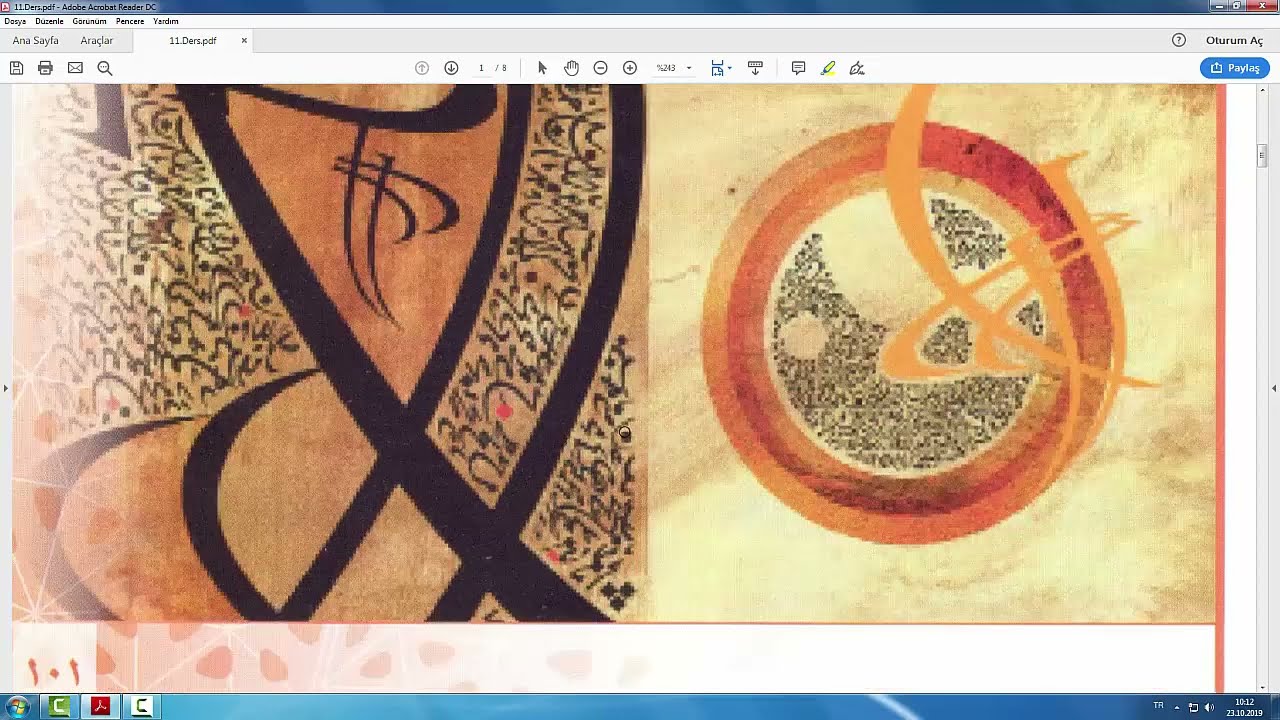1280x720 pixels.
Task: Open the Dosya menu
Action: (x=15, y=21)
